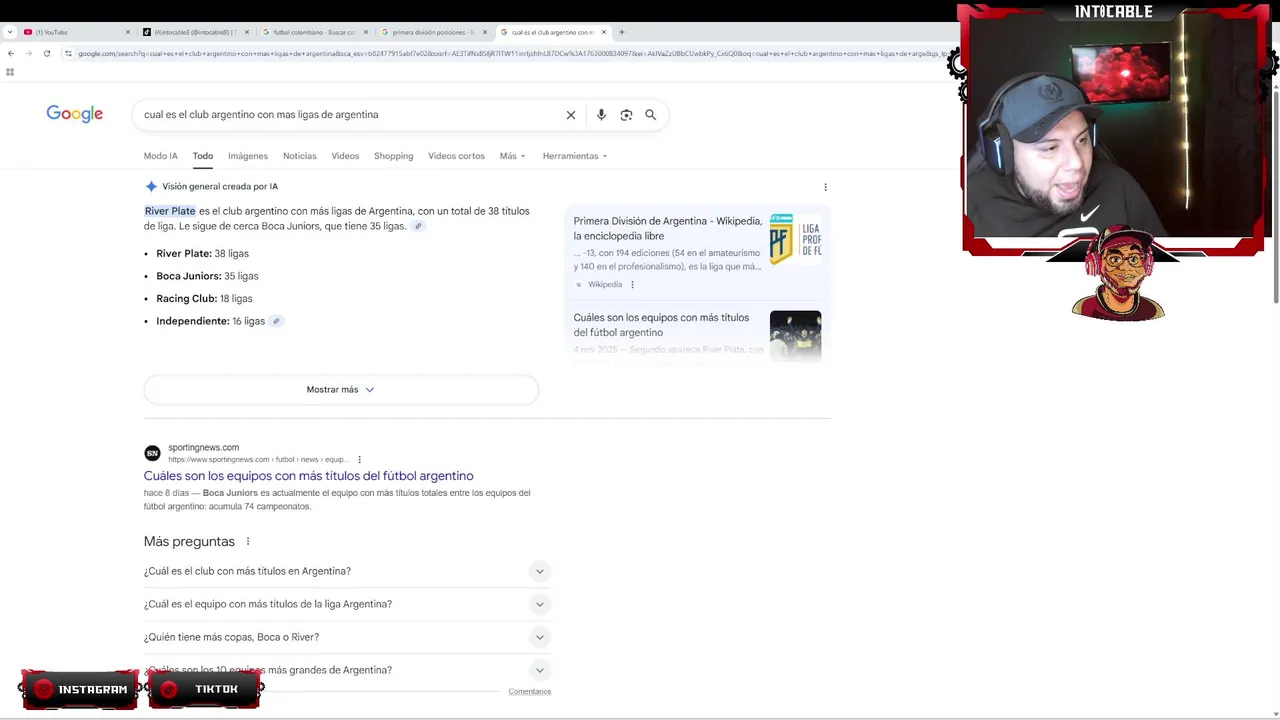Open the site info icon in address bar
This screenshot has width=1280, height=720.
click(68, 53)
